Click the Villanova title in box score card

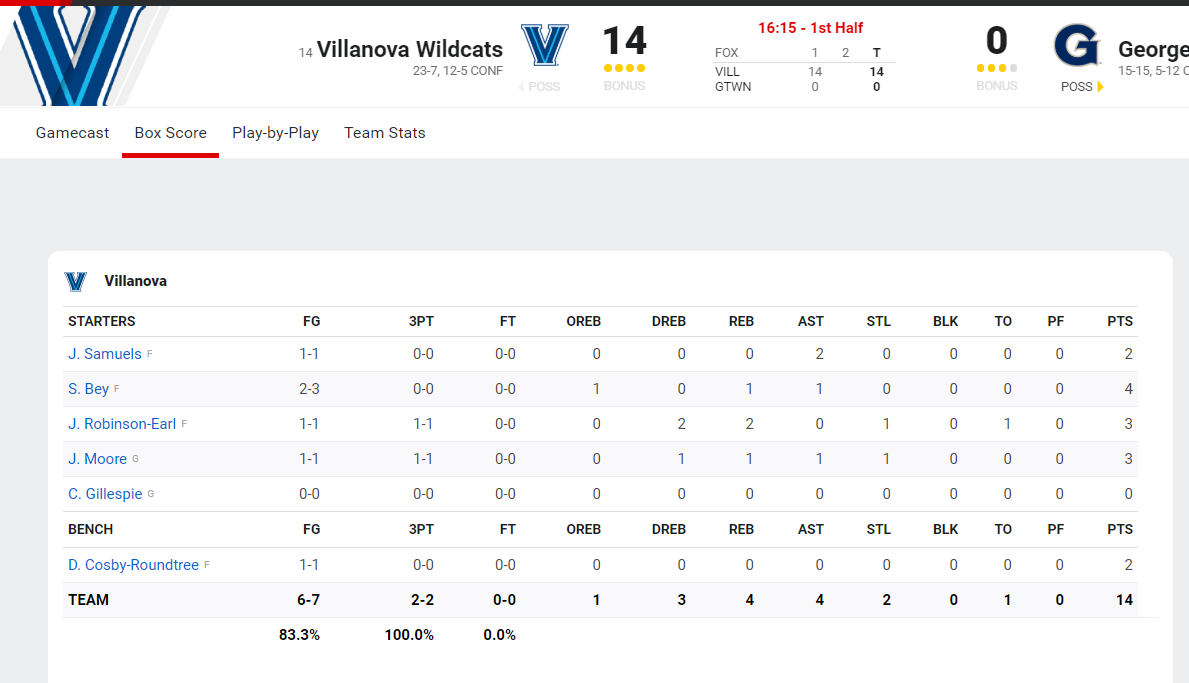(x=135, y=282)
